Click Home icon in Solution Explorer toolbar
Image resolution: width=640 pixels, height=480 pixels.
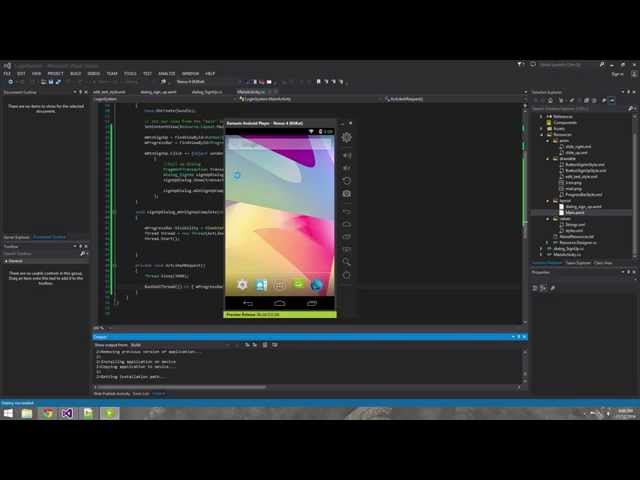[550, 100]
